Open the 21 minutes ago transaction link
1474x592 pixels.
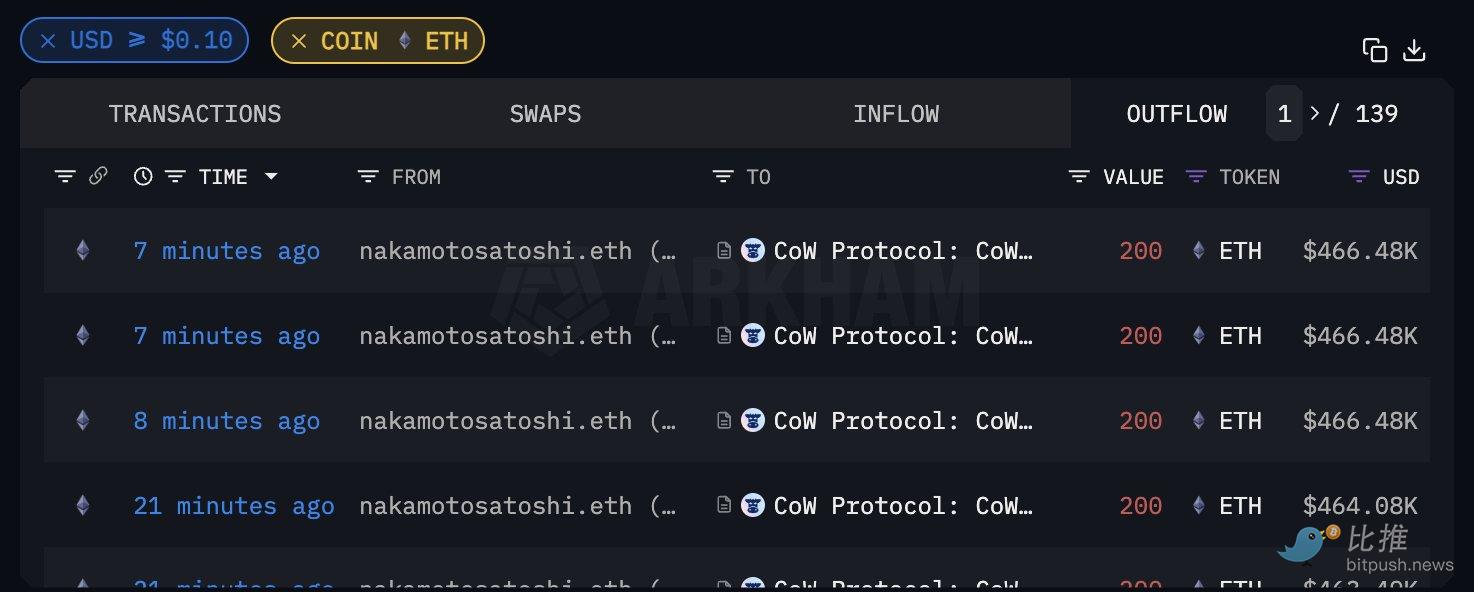pyautogui.click(x=234, y=506)
